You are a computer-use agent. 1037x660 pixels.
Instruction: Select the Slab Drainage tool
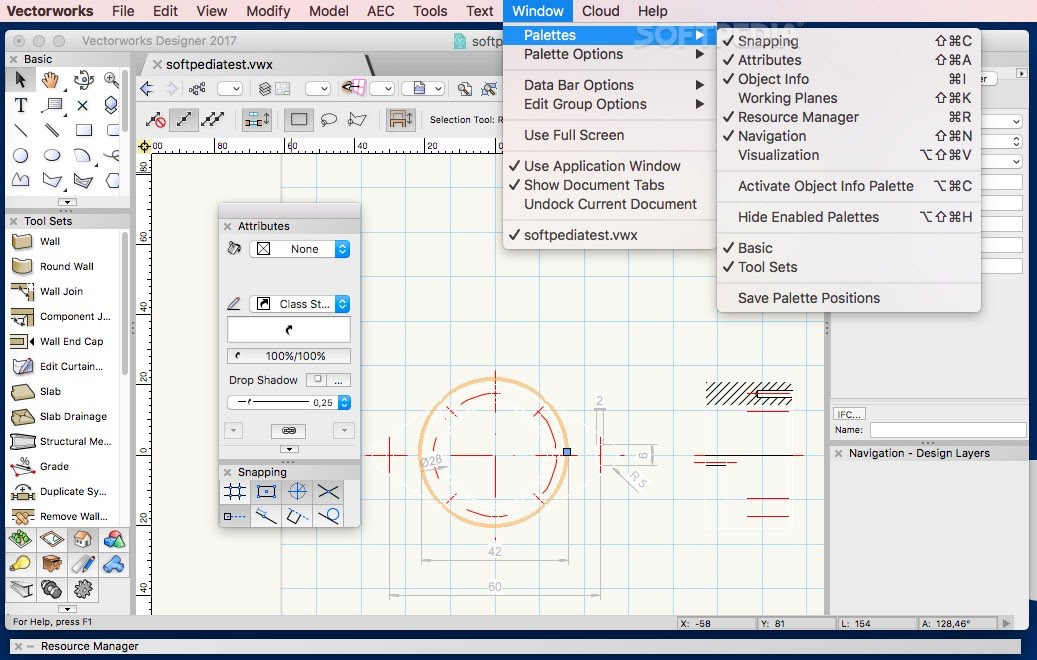[x=73, y=417]
